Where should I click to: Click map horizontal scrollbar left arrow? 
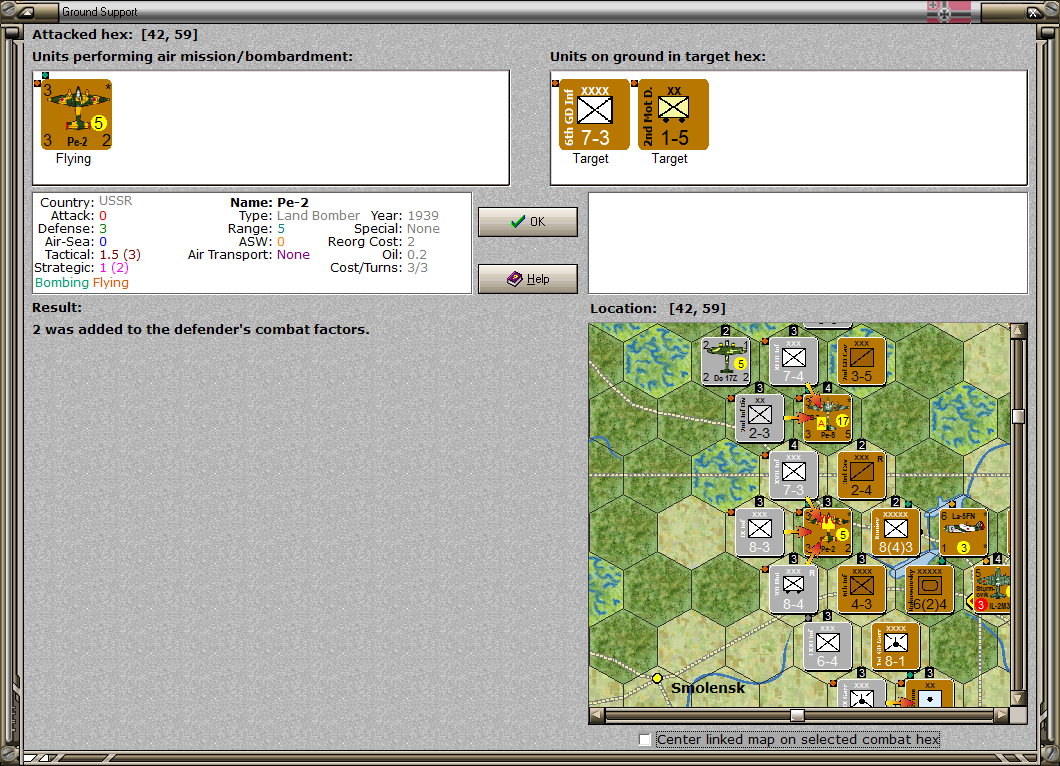click(x=596, y=715)
